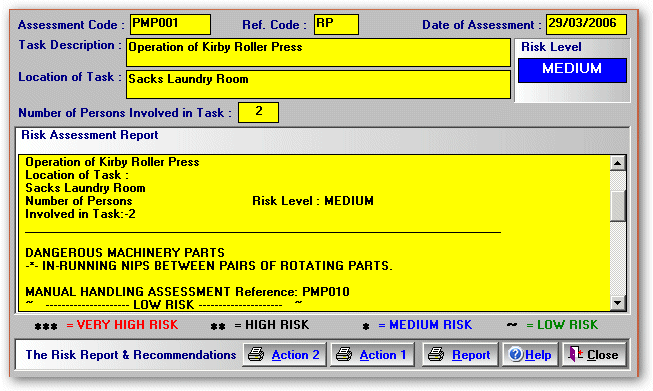This screenshot has width=653, height=391.
Task: Open the Action 2 recommendations
Action: pyautogui.click(x=284, y=355)
